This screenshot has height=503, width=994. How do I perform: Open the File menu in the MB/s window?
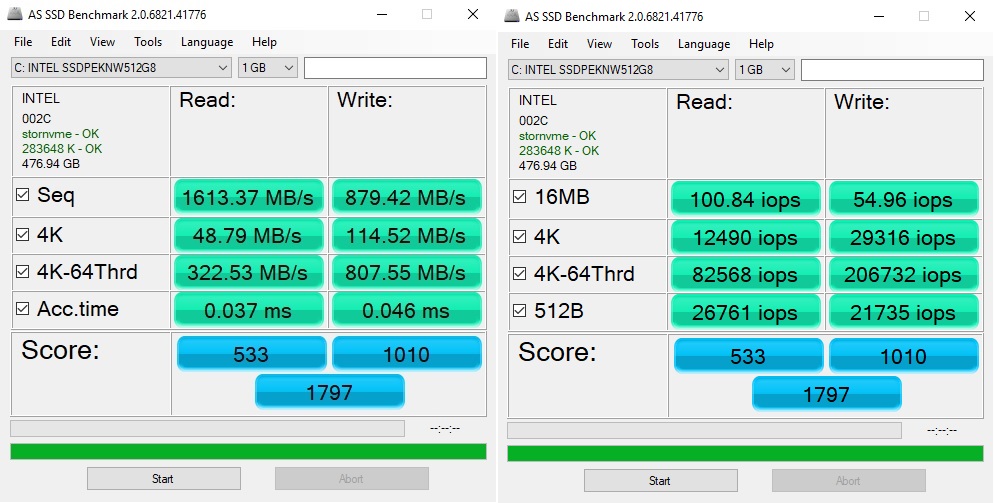[23, 42]
